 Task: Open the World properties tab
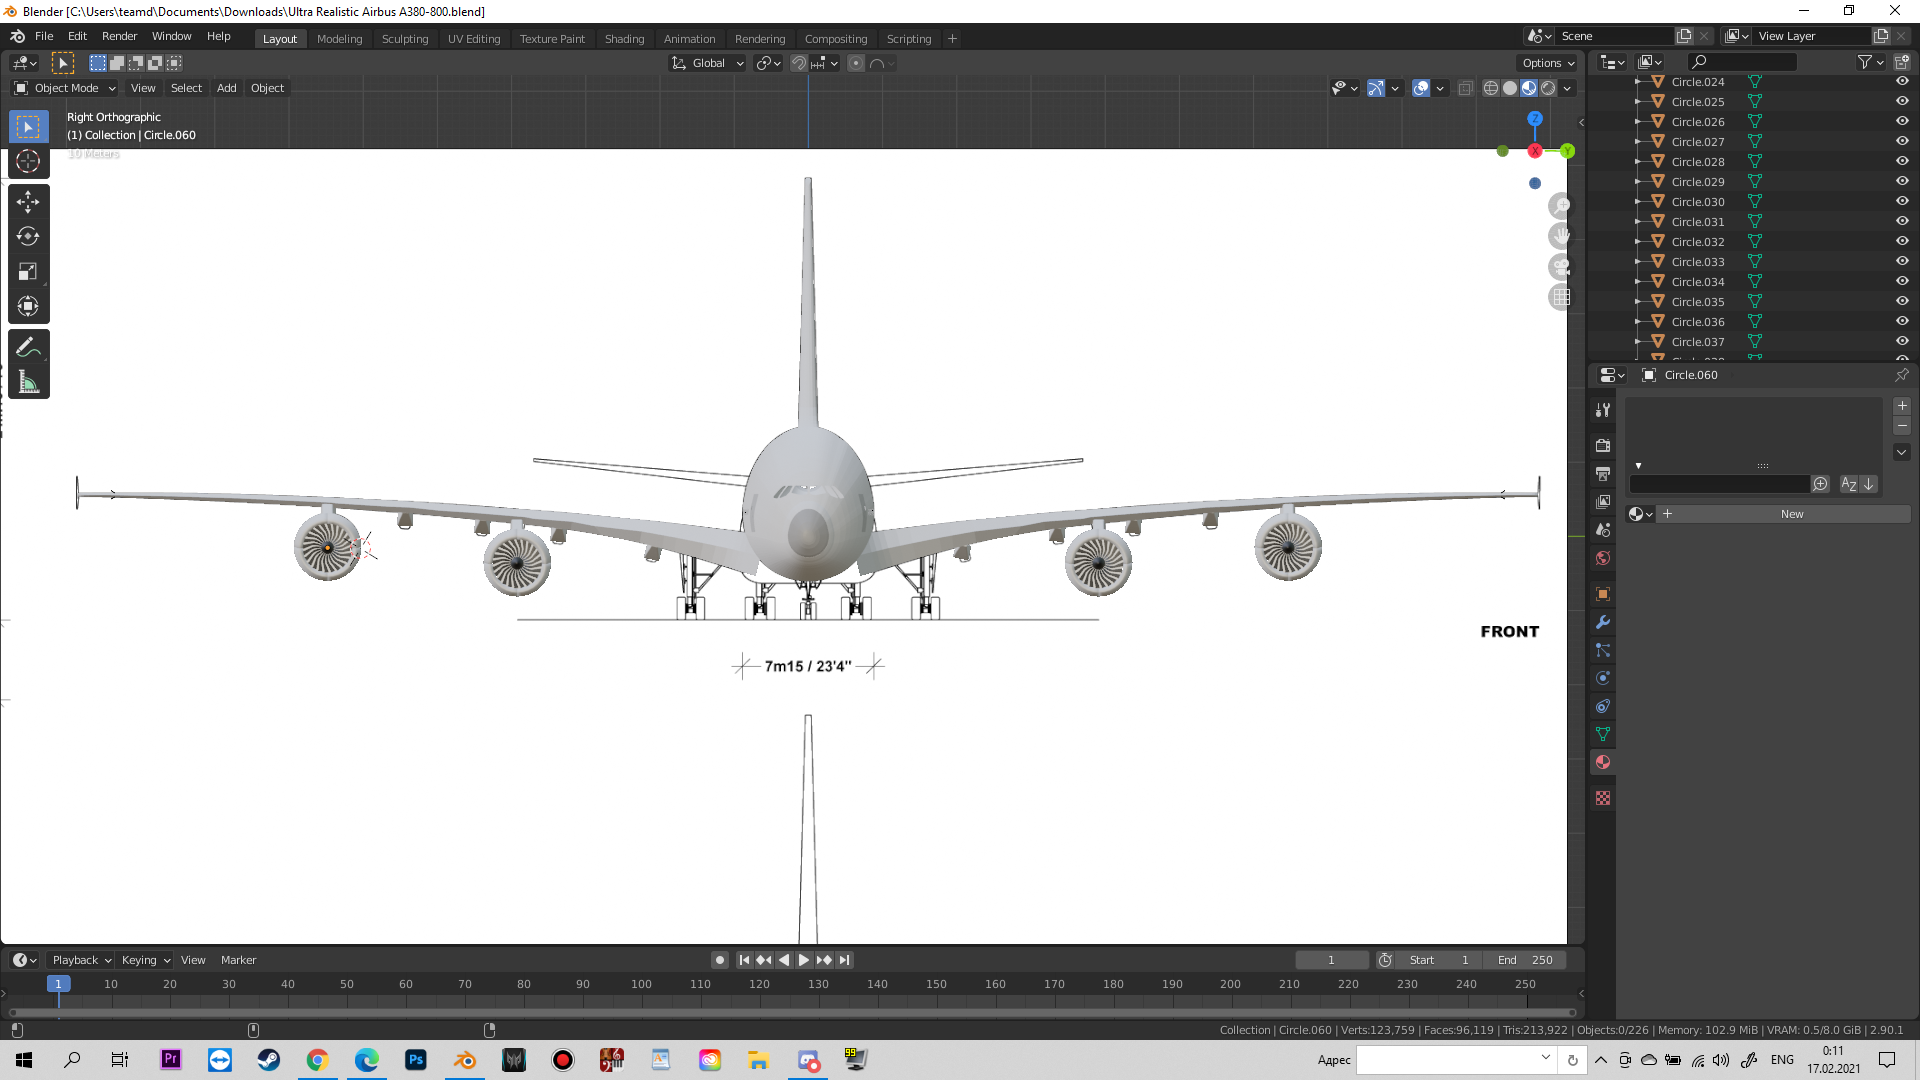pyautogui.click(x=1602, y=558)
